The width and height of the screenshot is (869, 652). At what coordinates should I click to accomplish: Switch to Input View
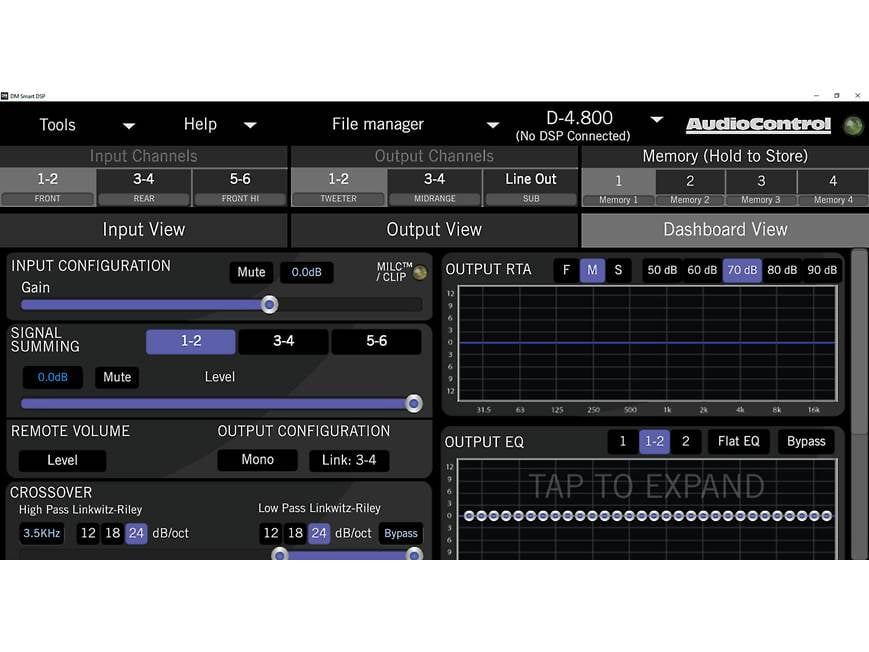tap(144, 230)
